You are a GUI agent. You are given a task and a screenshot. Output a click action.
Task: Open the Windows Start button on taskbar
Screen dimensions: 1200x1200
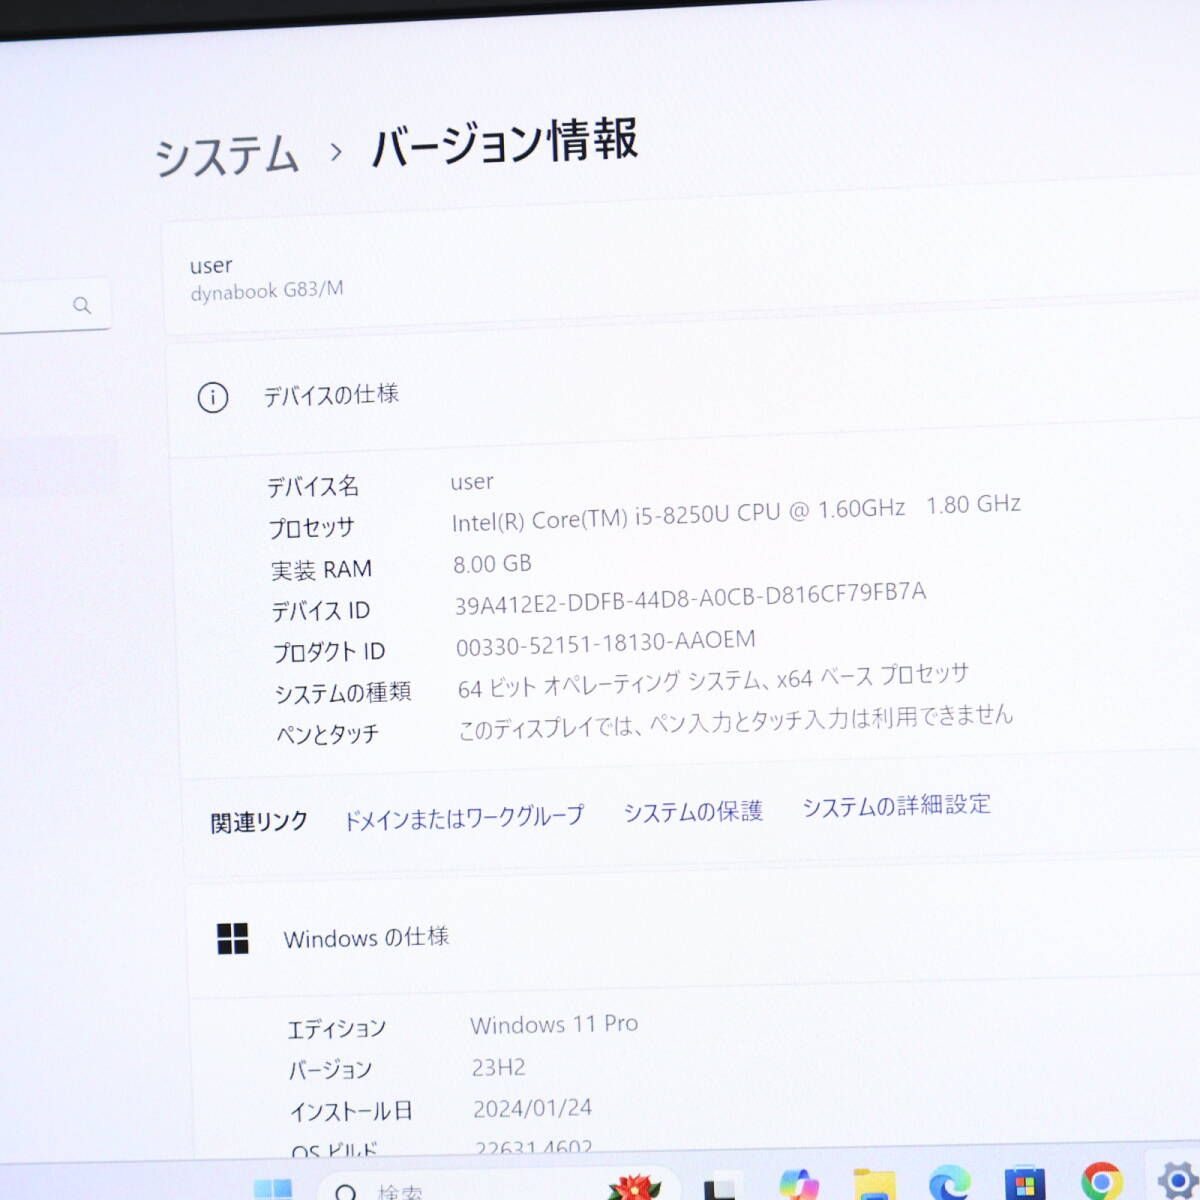tap(273, 1191)
